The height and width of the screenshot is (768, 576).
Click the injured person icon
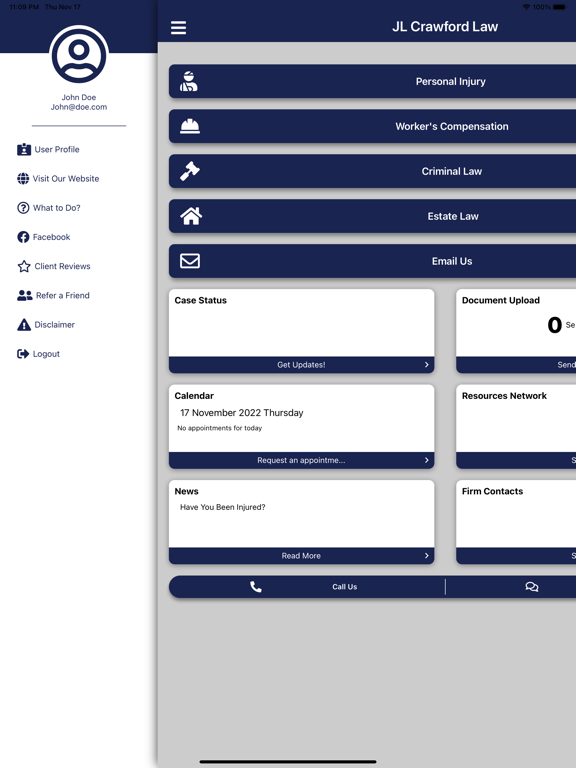(189, 81)
